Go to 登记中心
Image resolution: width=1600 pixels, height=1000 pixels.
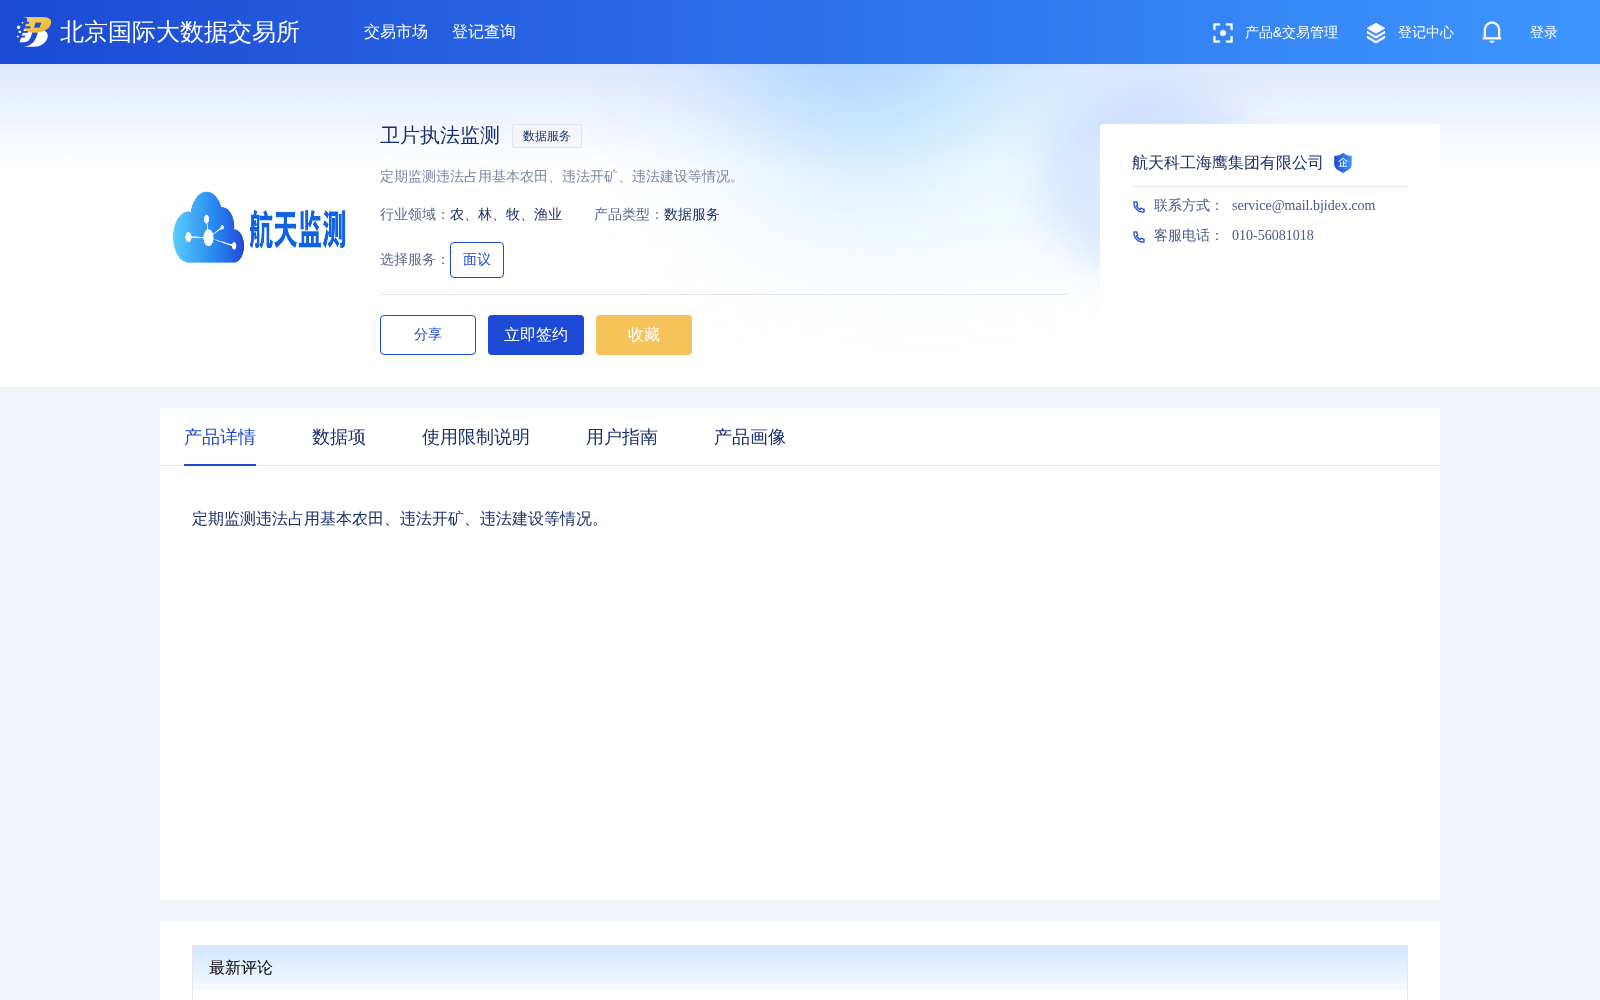[1426, 33]
